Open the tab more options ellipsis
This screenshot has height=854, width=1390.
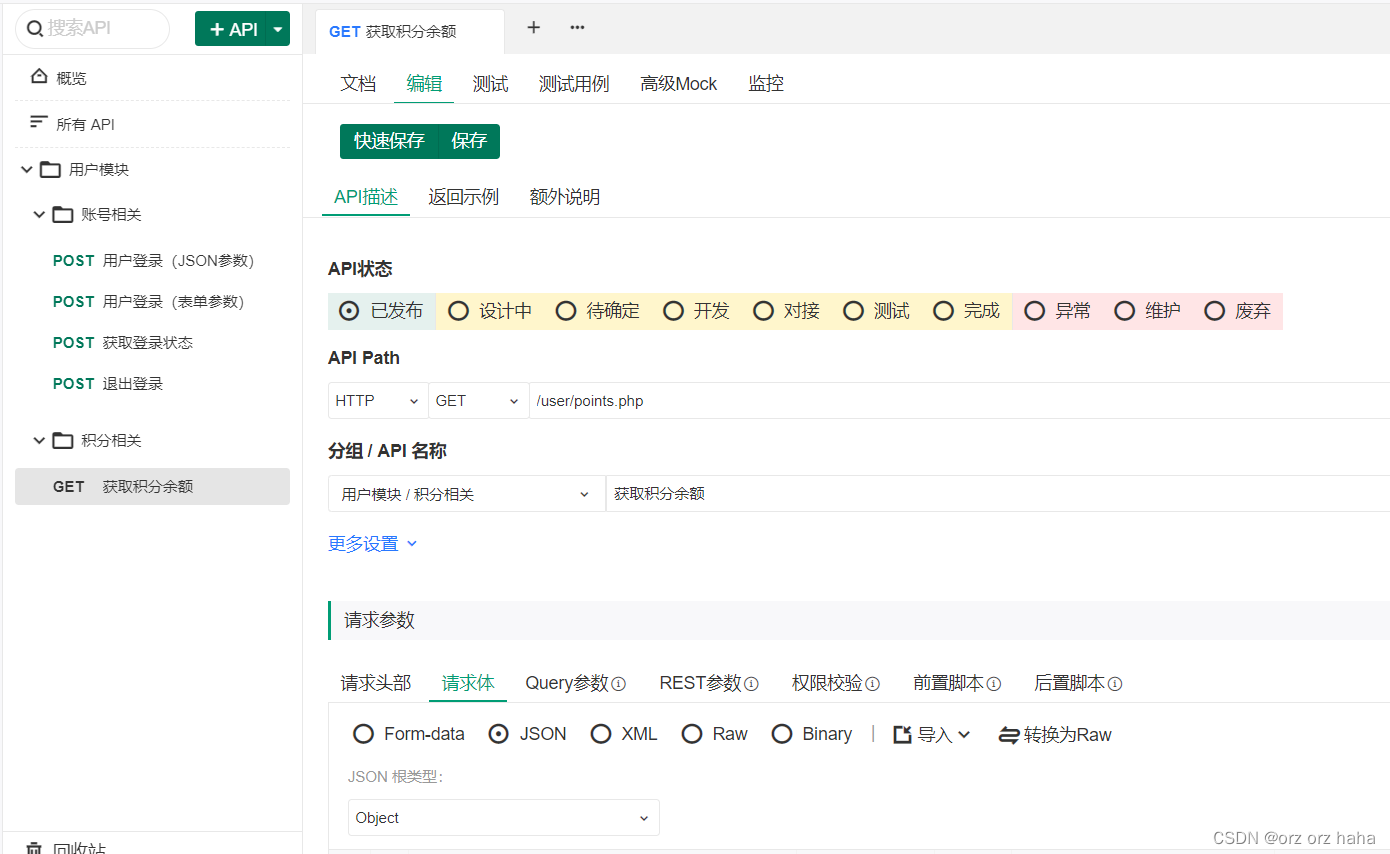(577, 28)
